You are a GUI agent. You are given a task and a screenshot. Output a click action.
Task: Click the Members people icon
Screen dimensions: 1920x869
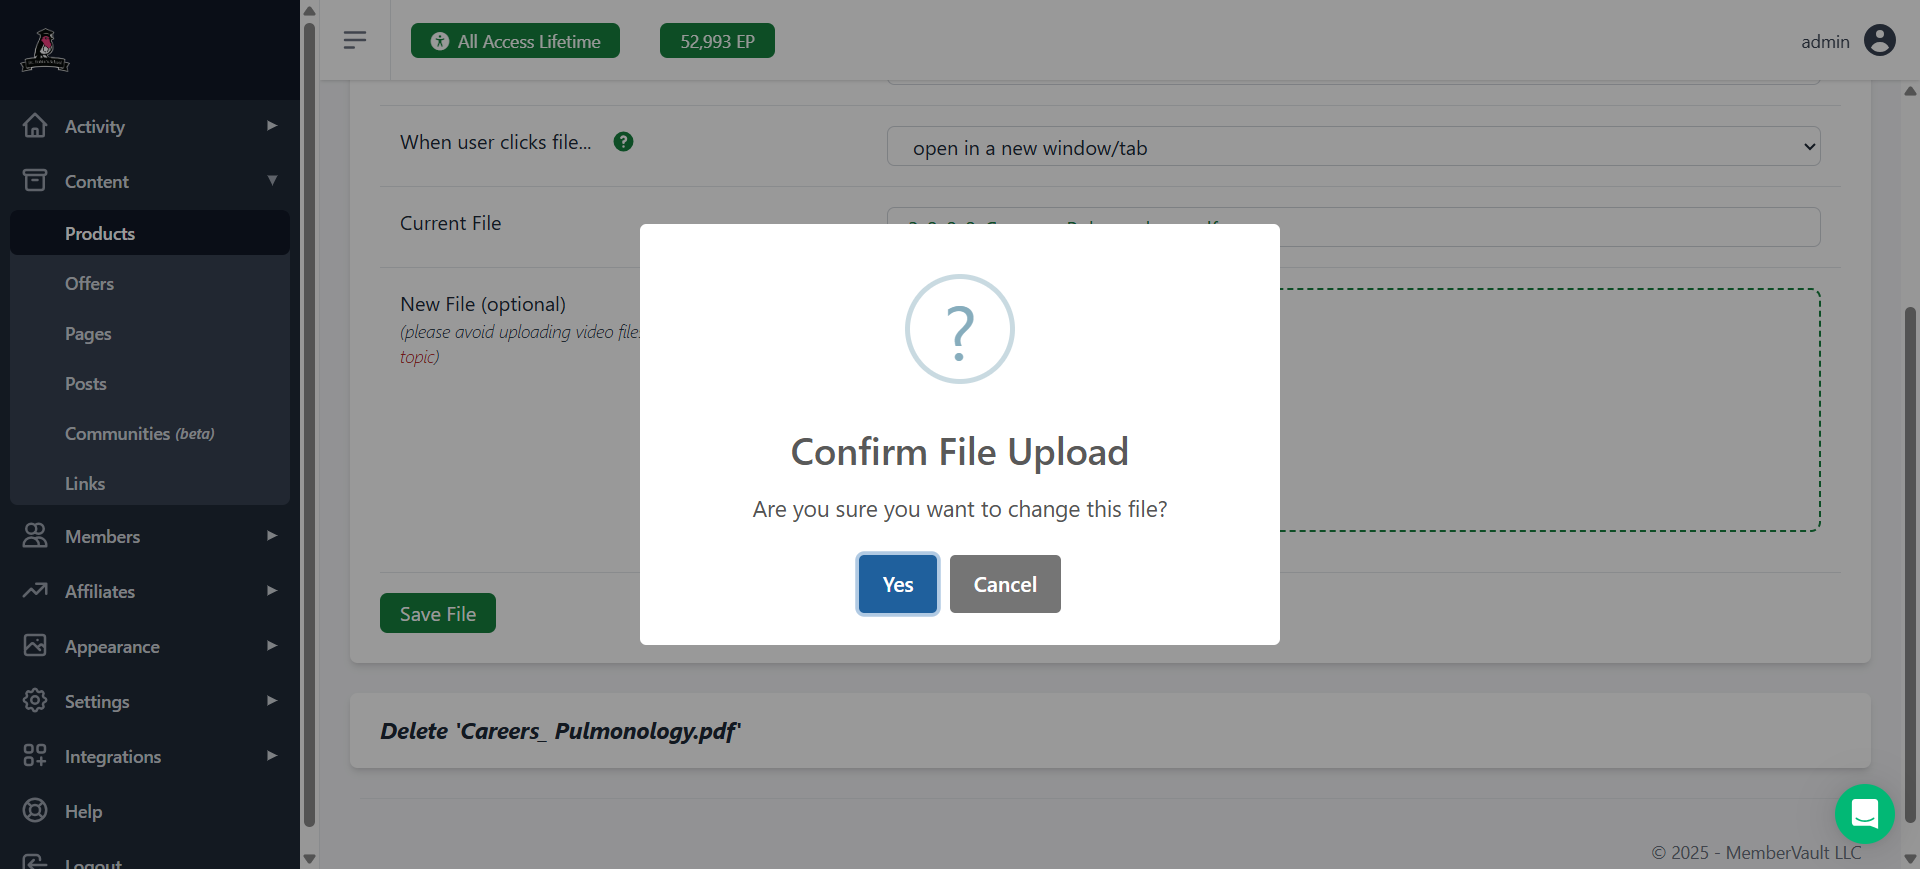point(35,535)
